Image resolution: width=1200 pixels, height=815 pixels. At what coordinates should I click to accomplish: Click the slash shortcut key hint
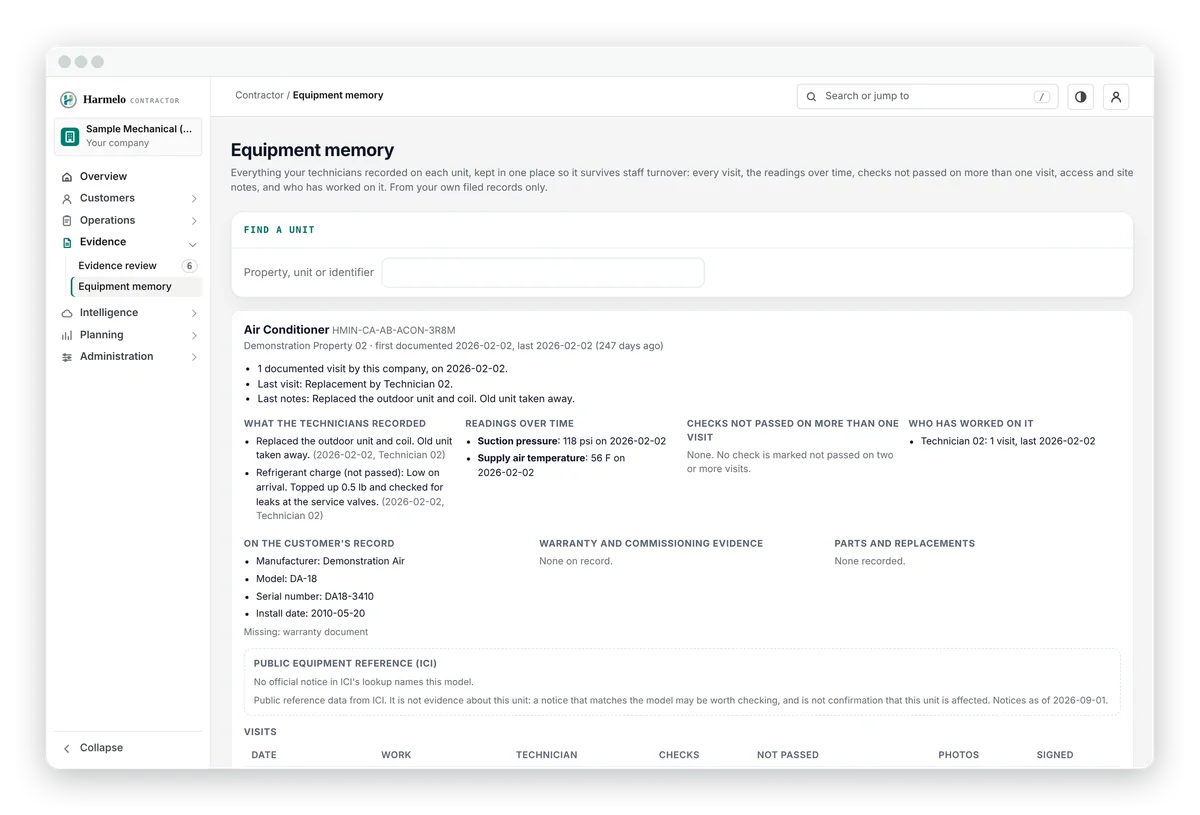1041,97
